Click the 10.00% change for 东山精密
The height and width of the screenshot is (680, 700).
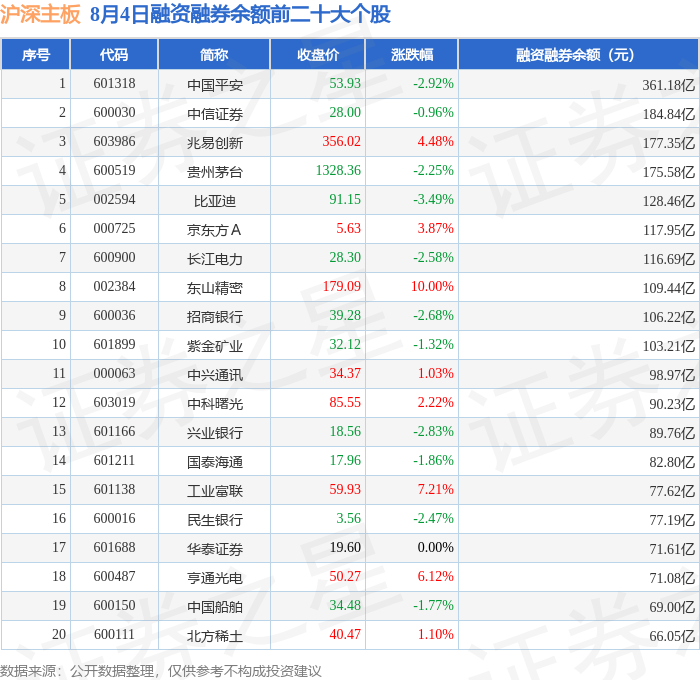432,286
